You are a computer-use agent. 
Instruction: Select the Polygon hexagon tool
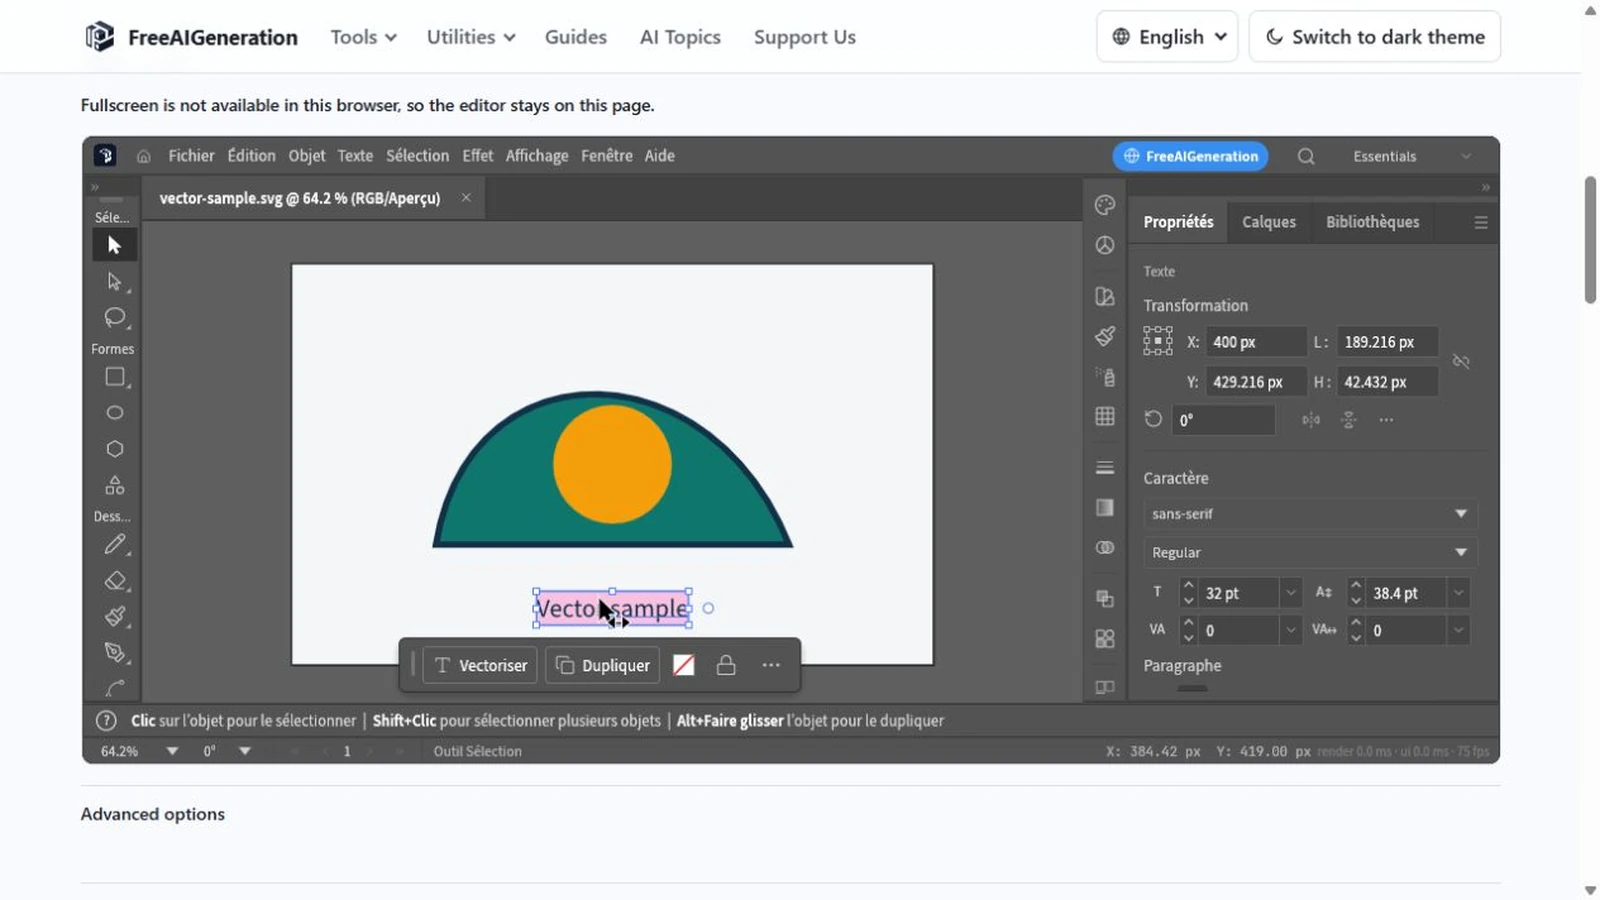pos(114,449)
